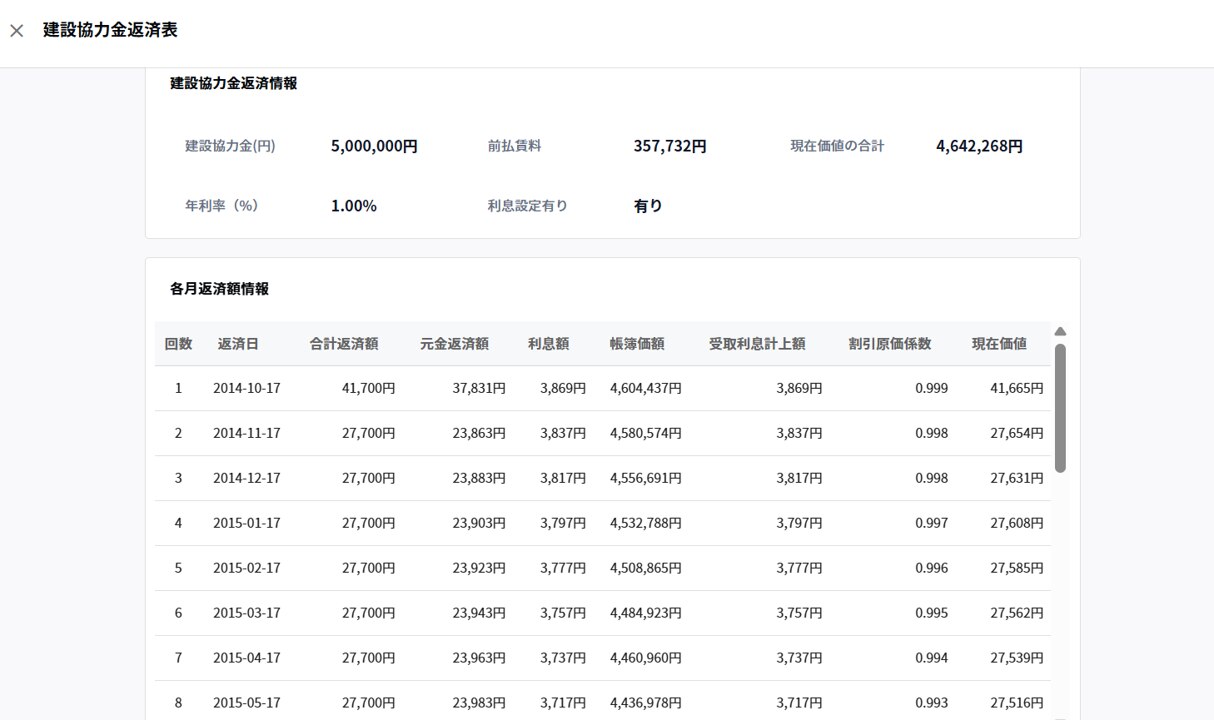
Task: Click the 回数 column header
Action: click(x=178, y=344)
